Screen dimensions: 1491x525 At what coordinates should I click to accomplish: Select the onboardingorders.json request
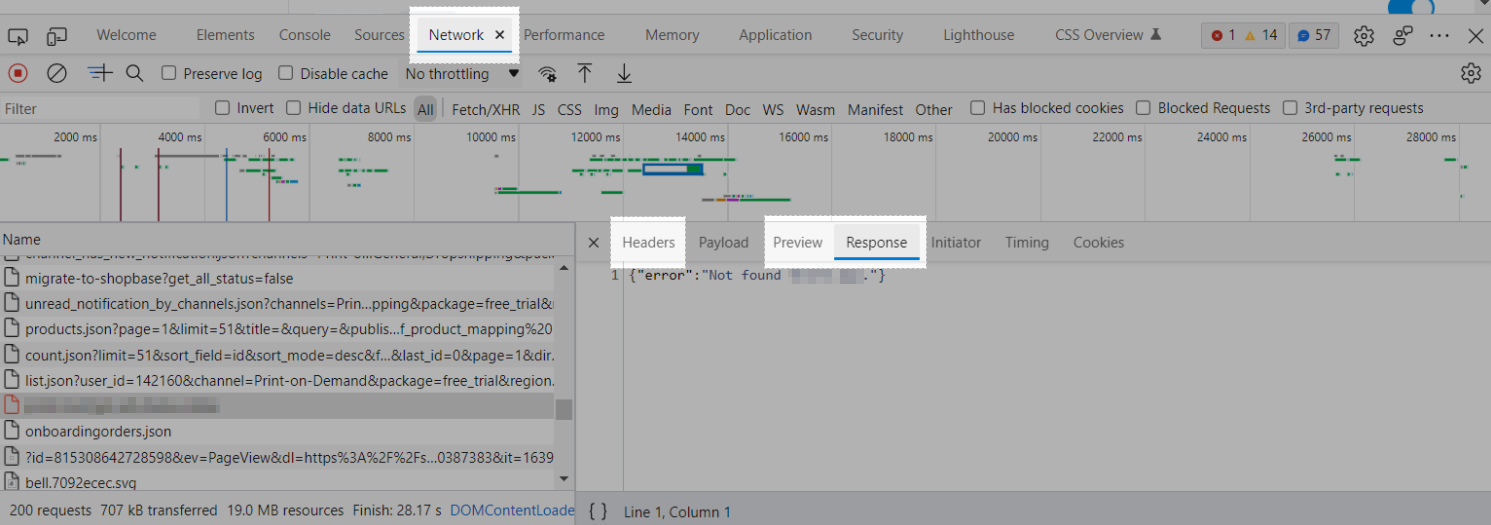coord(98,431)
